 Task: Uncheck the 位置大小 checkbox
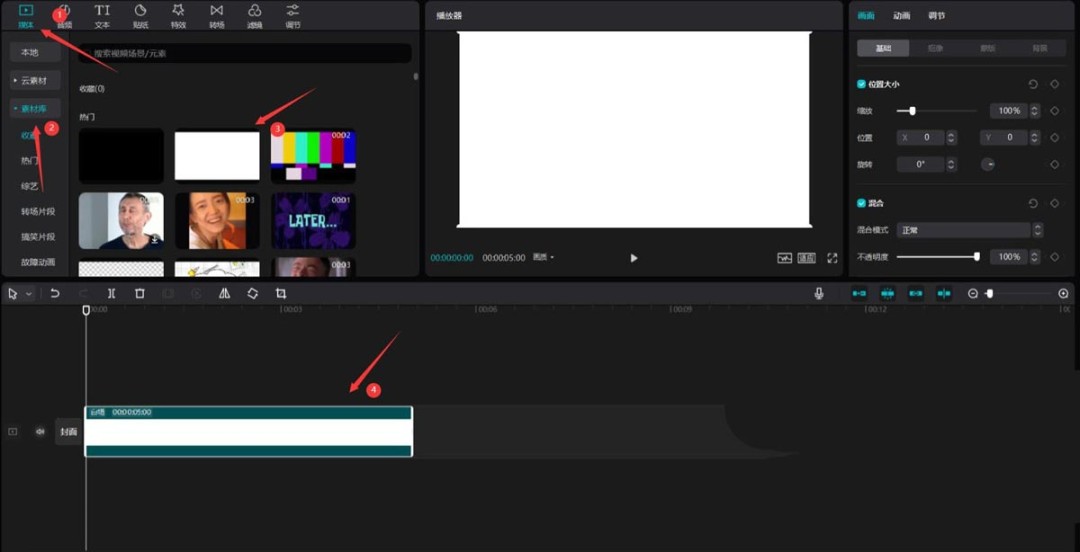point(862,85)
